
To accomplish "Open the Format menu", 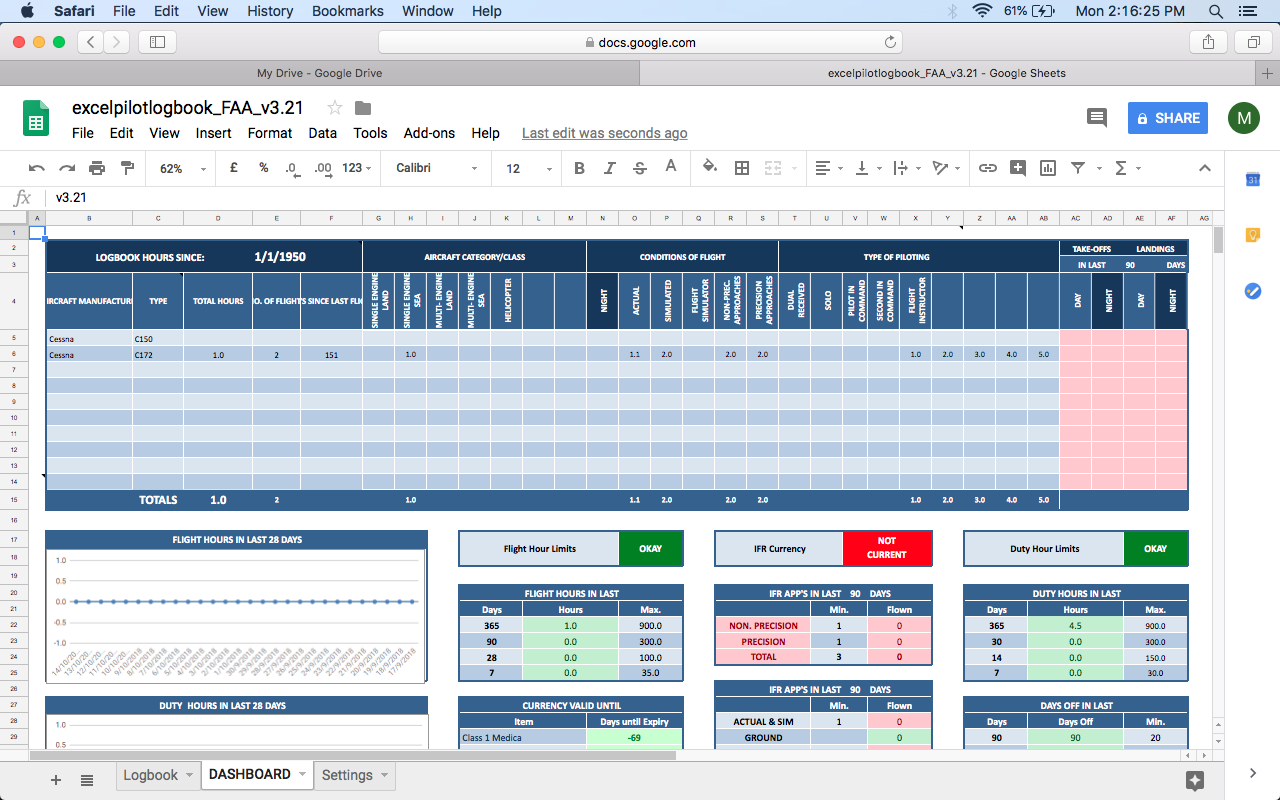I will (270, 133).
